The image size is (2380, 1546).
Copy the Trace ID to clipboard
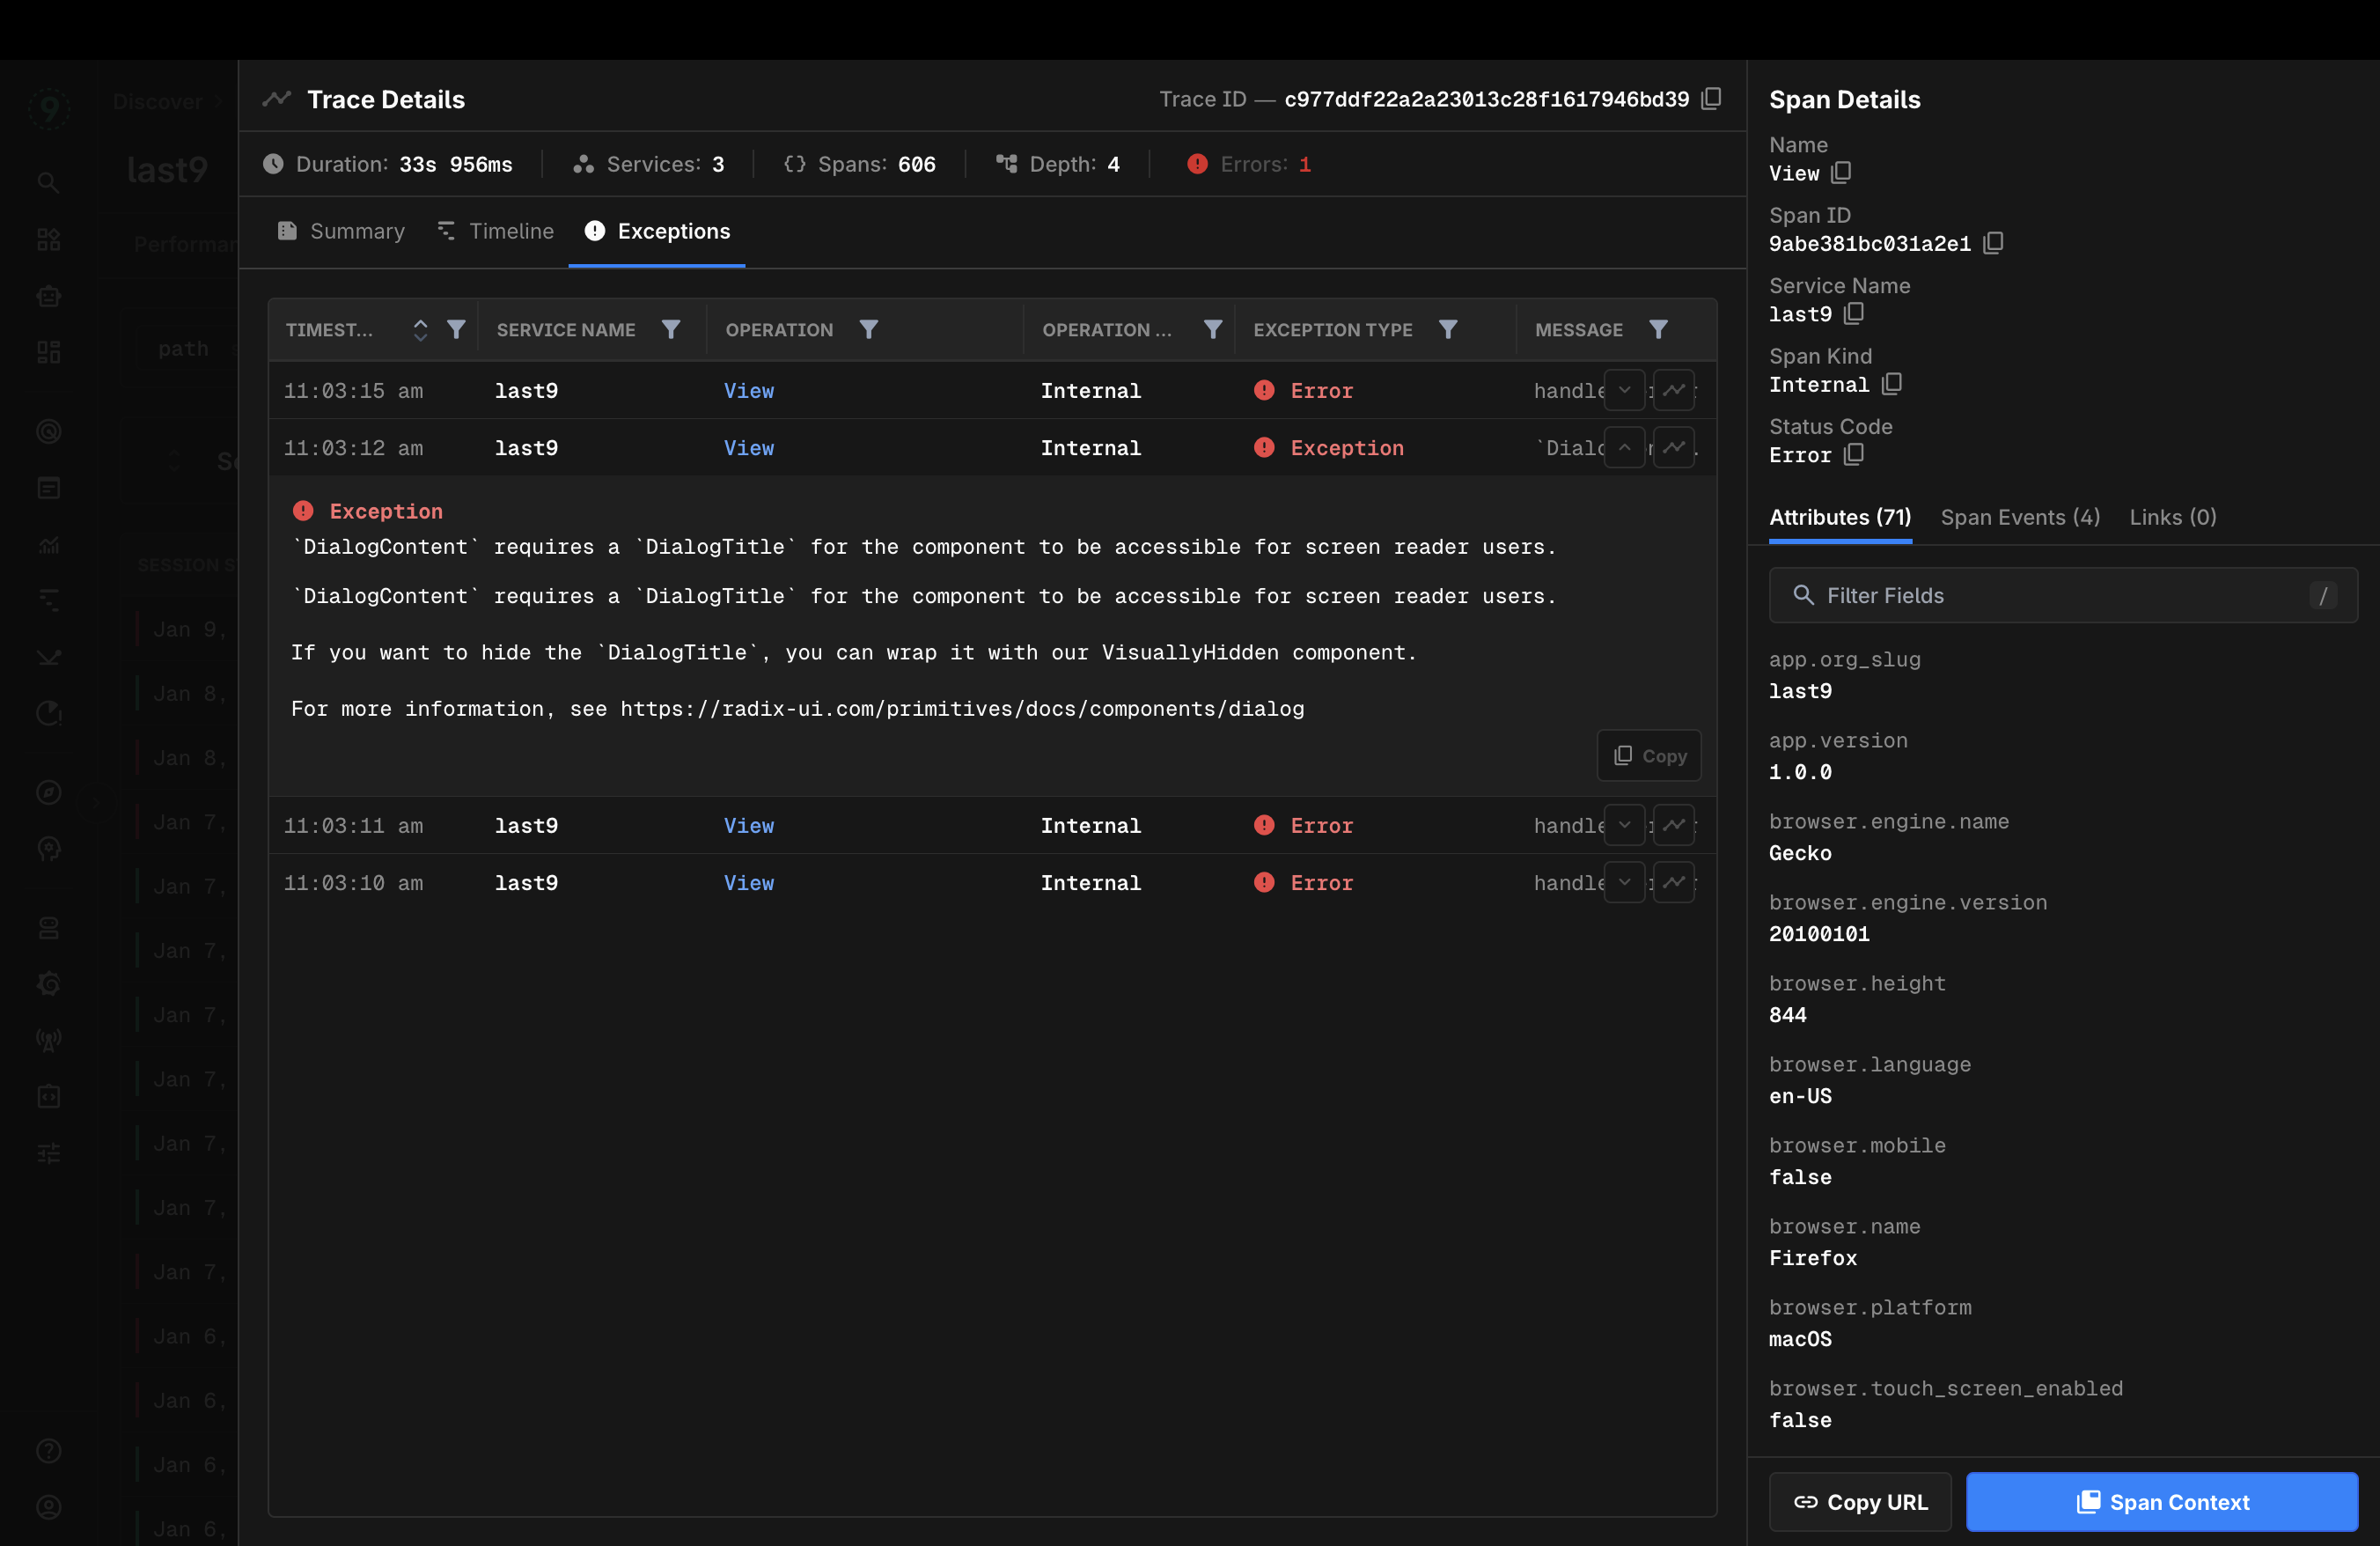coord(1711,98)
